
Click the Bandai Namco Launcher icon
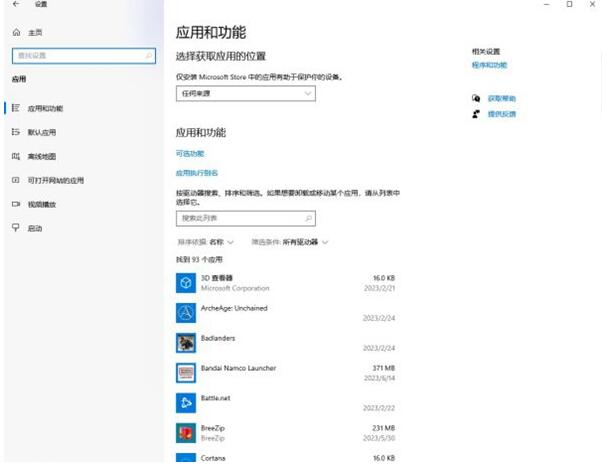[x=186, y=373]
